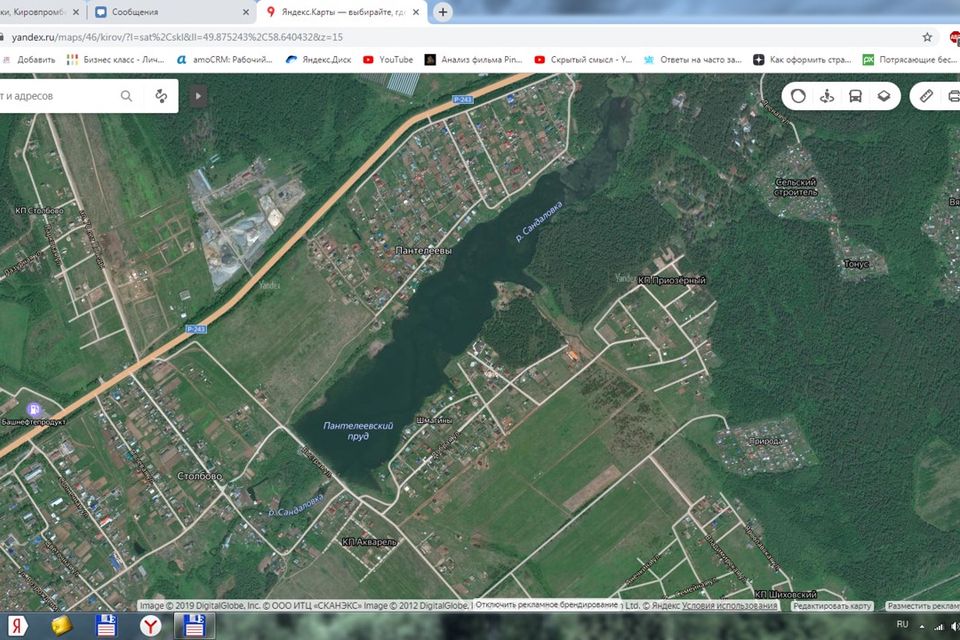Screen dimensions: 960x640
Task: Open a new browser tab
Action: (443, 12)
